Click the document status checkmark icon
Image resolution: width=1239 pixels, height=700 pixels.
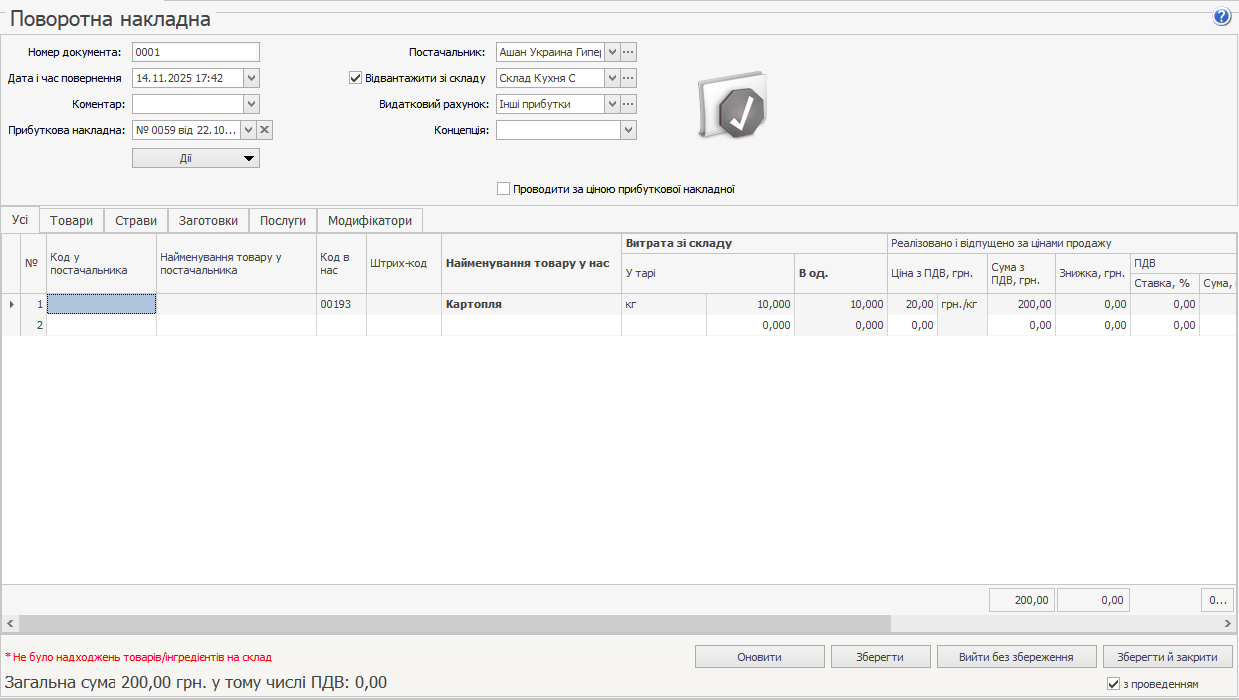732,105
